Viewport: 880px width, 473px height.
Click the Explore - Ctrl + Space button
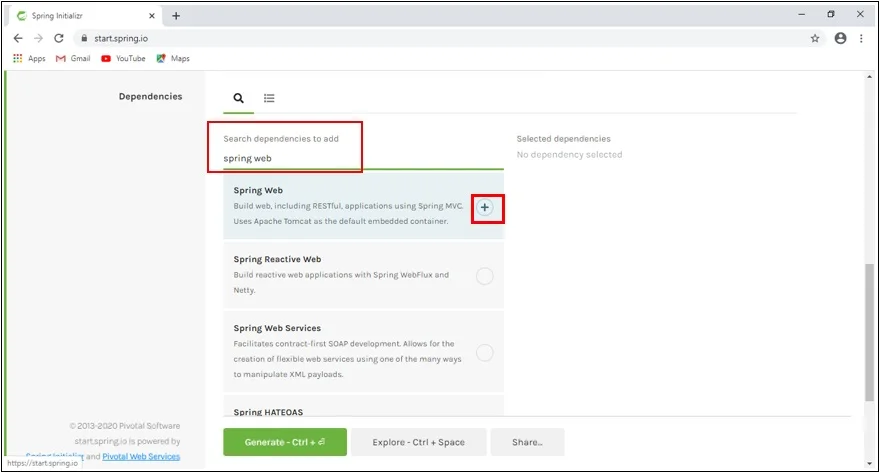pyautogui.click(x=419, y=442)
